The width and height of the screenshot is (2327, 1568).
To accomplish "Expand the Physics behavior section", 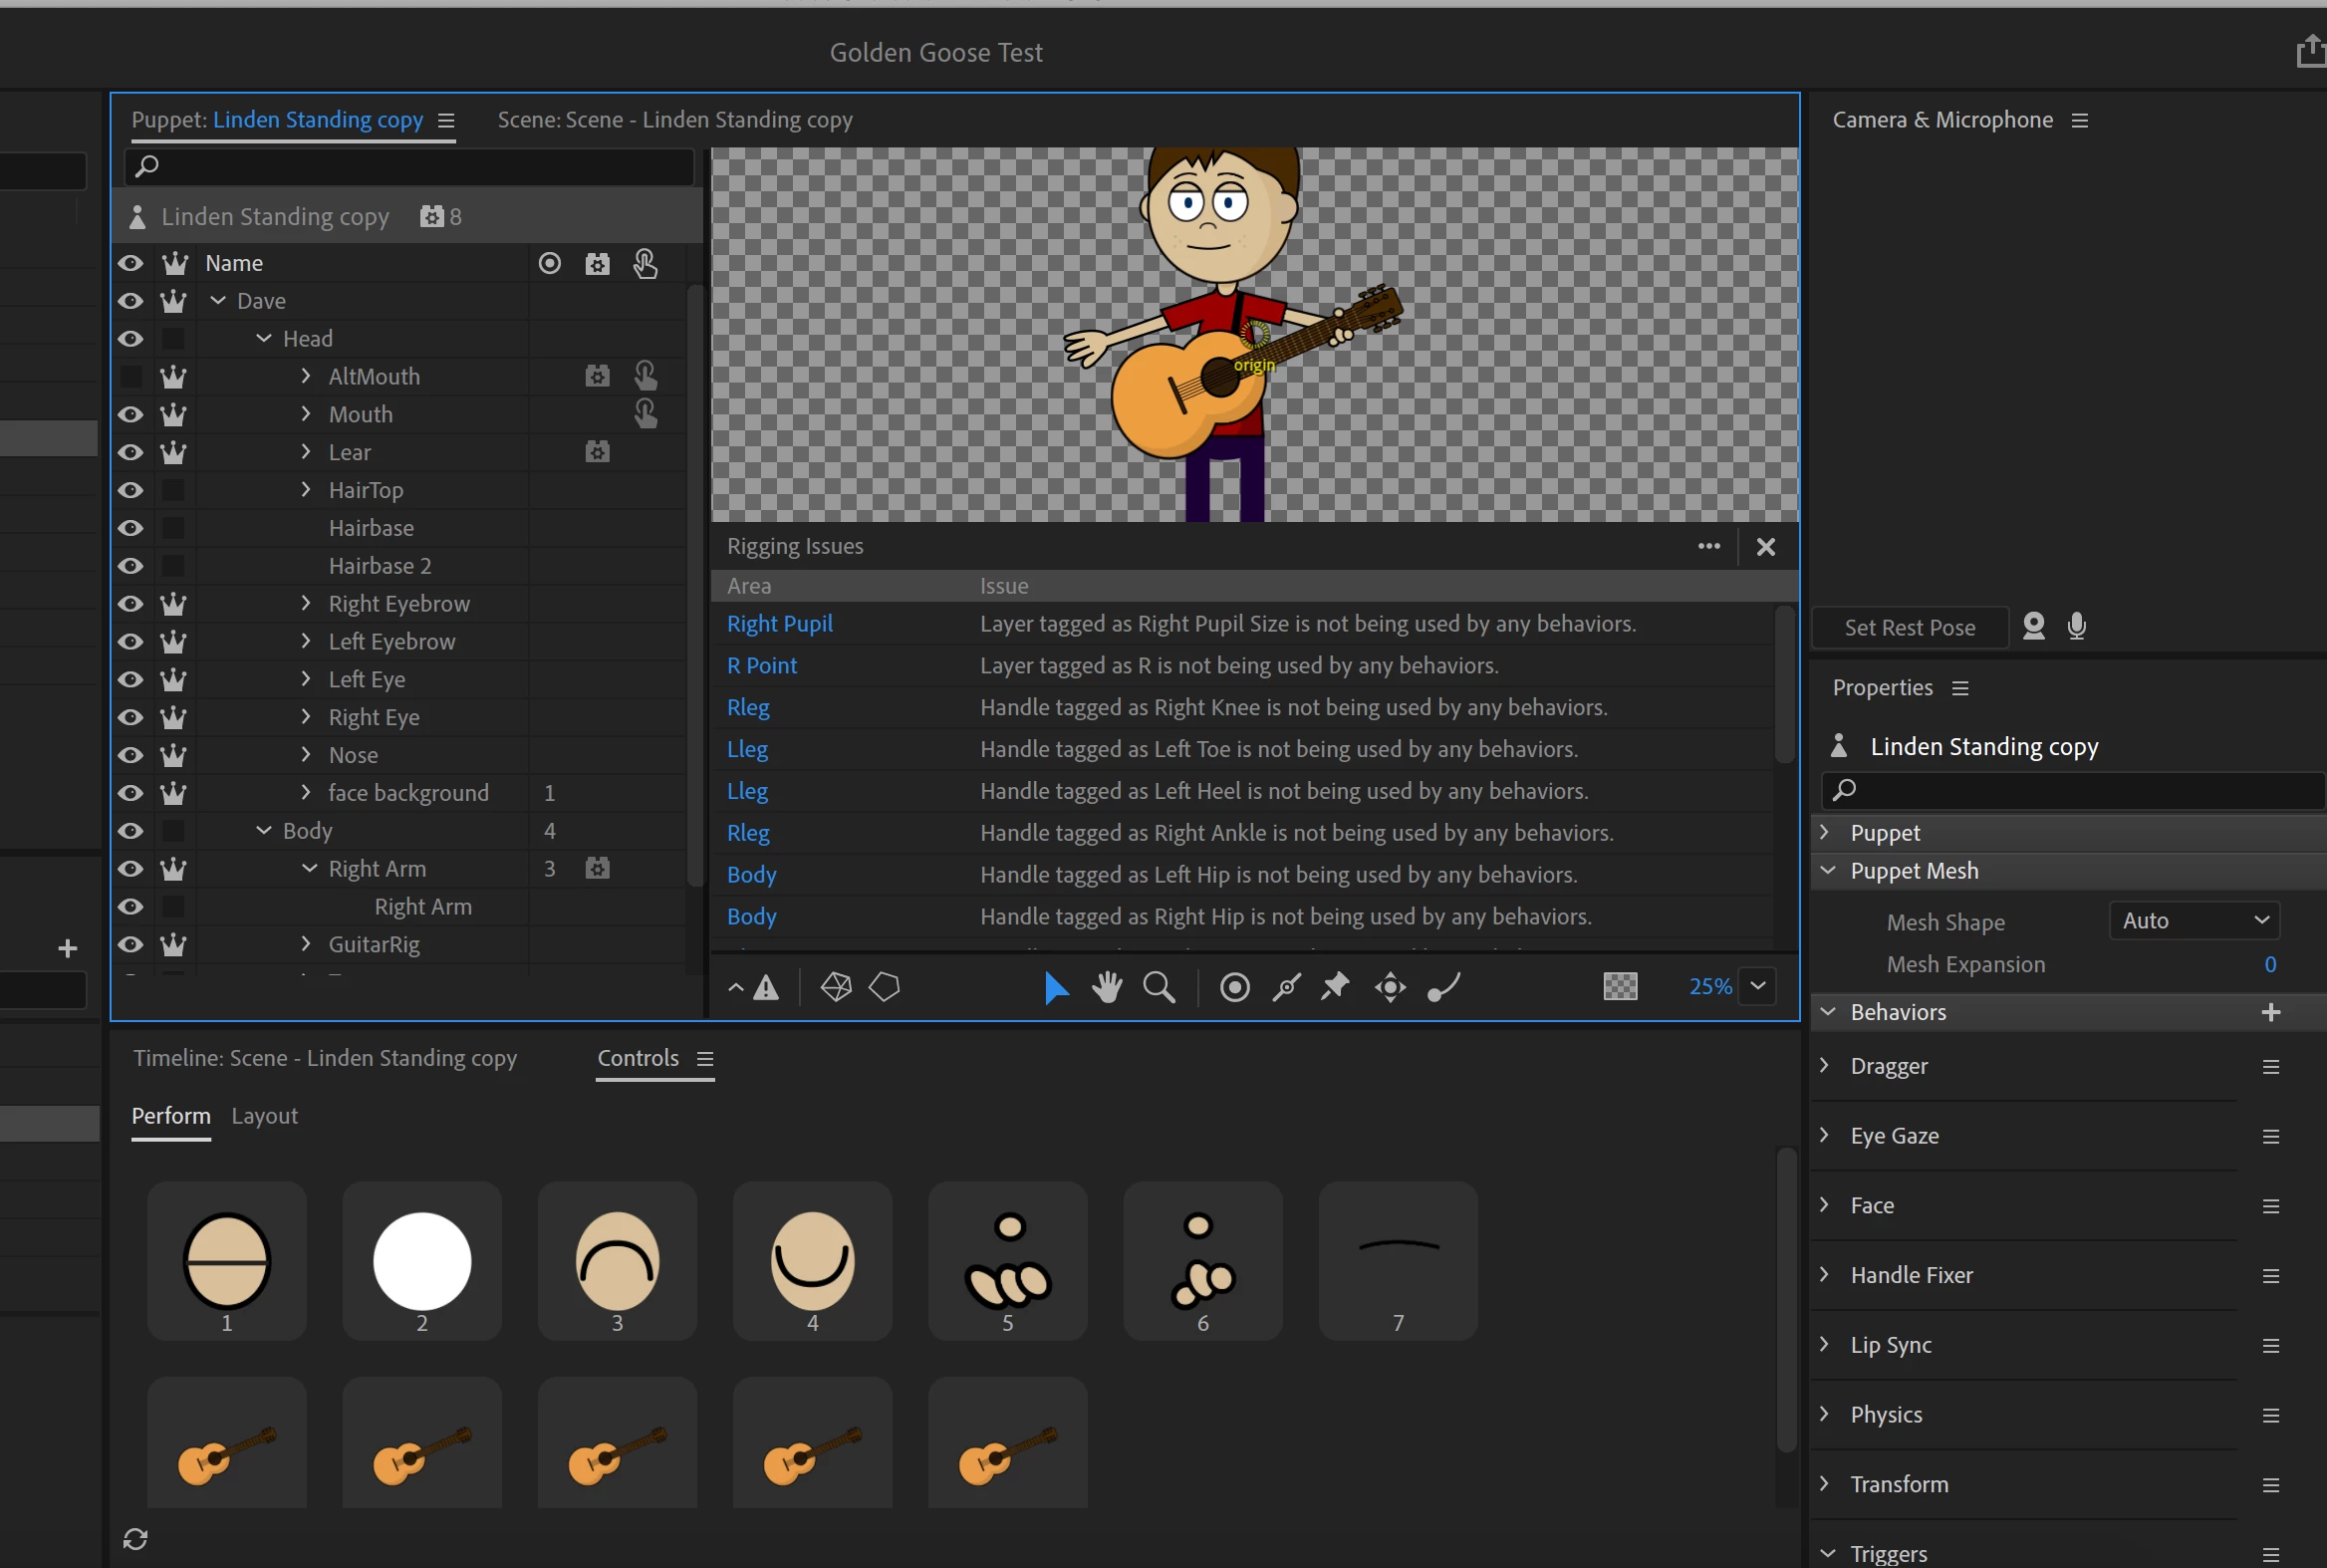I will [1825, 1413].
